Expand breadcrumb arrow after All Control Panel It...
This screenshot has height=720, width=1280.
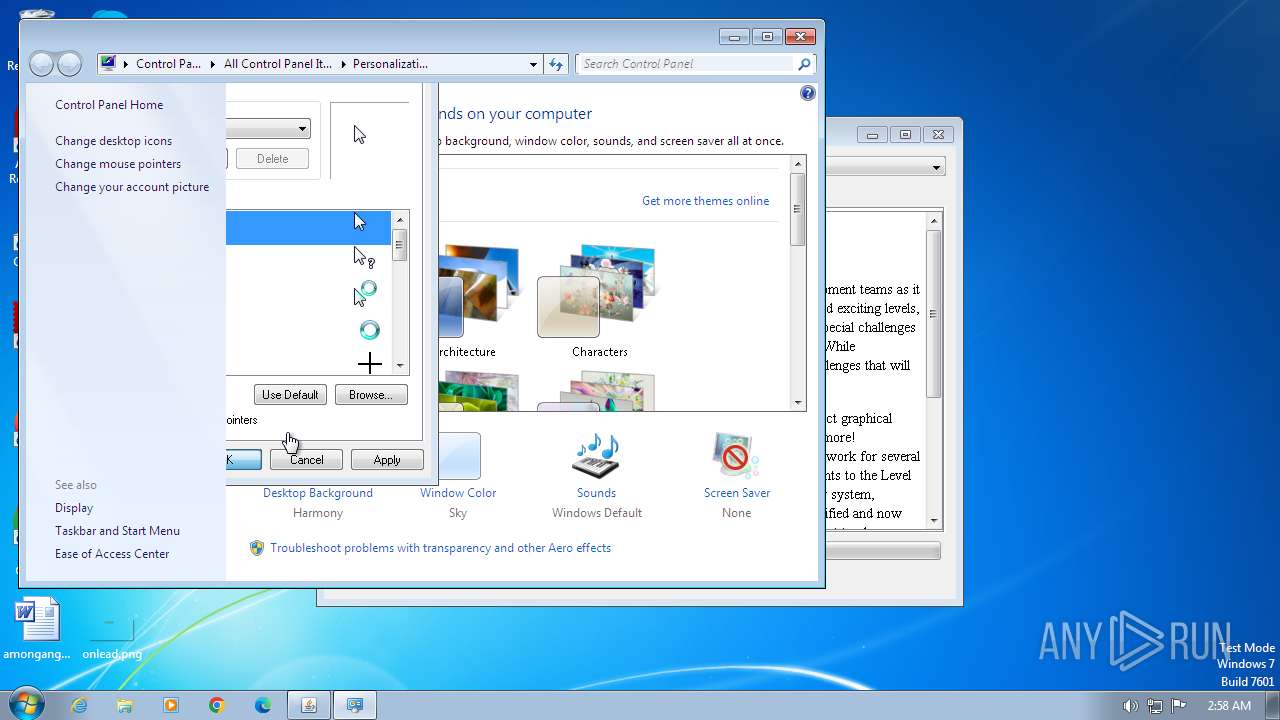point(342,64)
